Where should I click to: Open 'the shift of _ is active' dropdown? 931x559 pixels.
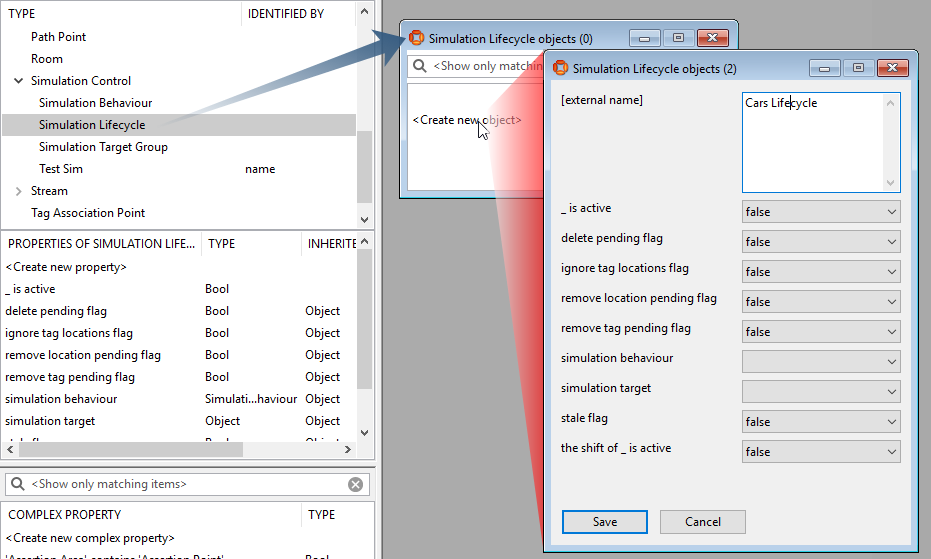click(821, 451)
